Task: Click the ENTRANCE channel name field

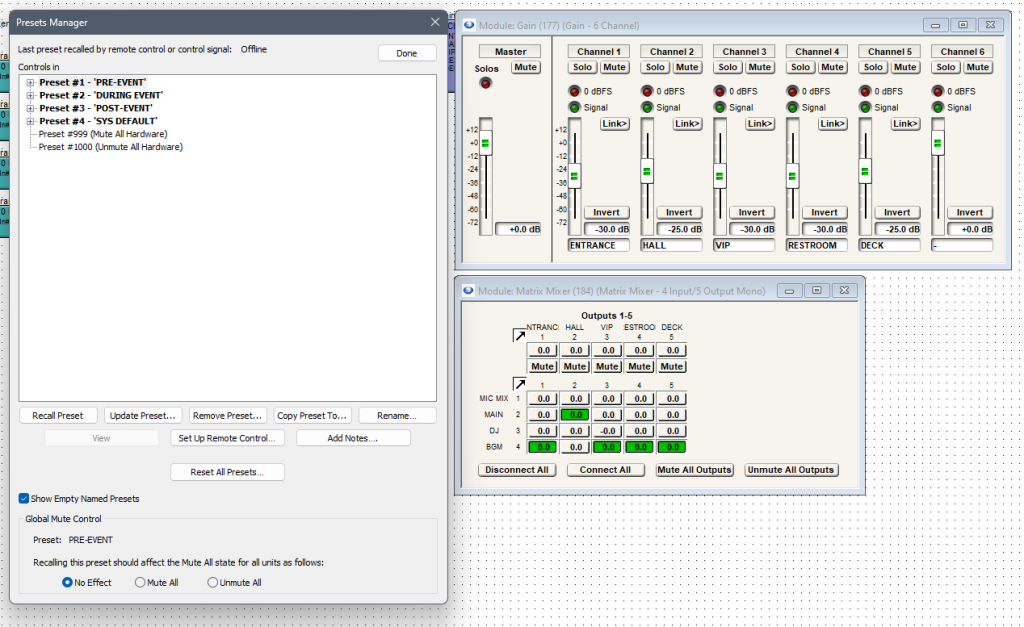Action: (598, 245)
